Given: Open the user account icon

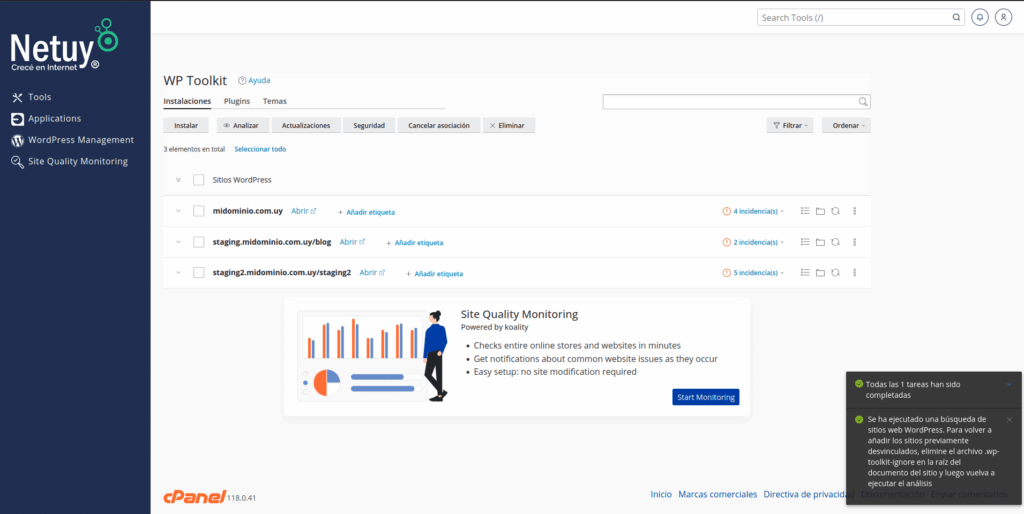Looking at the screenshot, I should (x=1003, y=18).
